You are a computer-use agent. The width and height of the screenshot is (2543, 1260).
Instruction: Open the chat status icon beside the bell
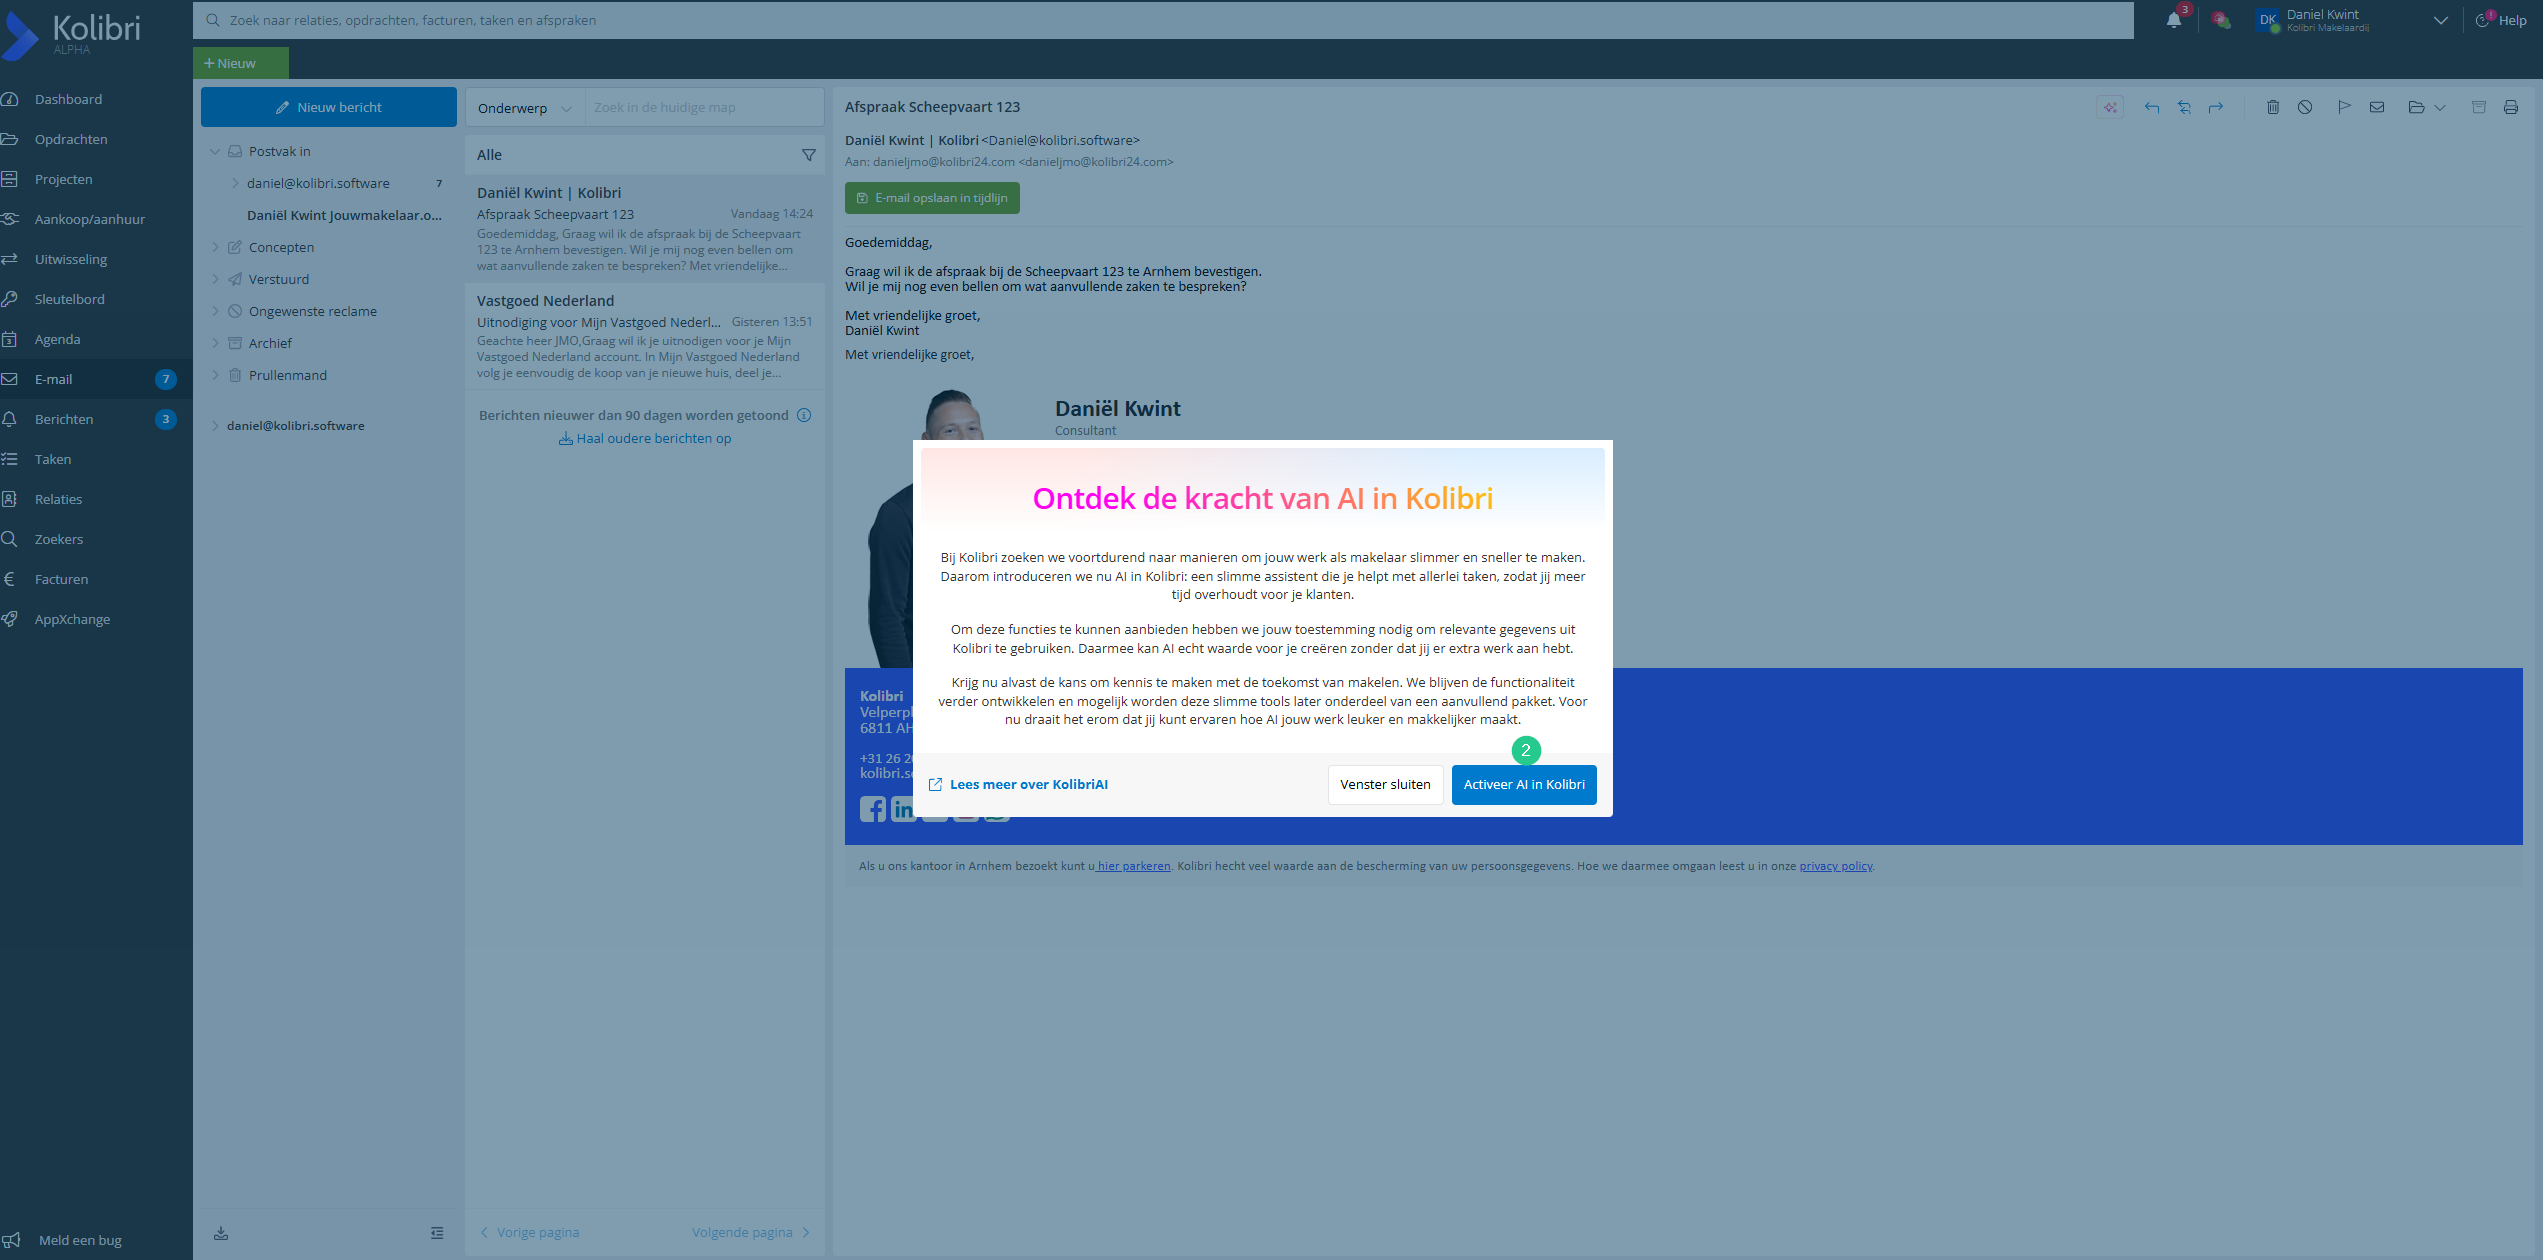[2221, 20]
